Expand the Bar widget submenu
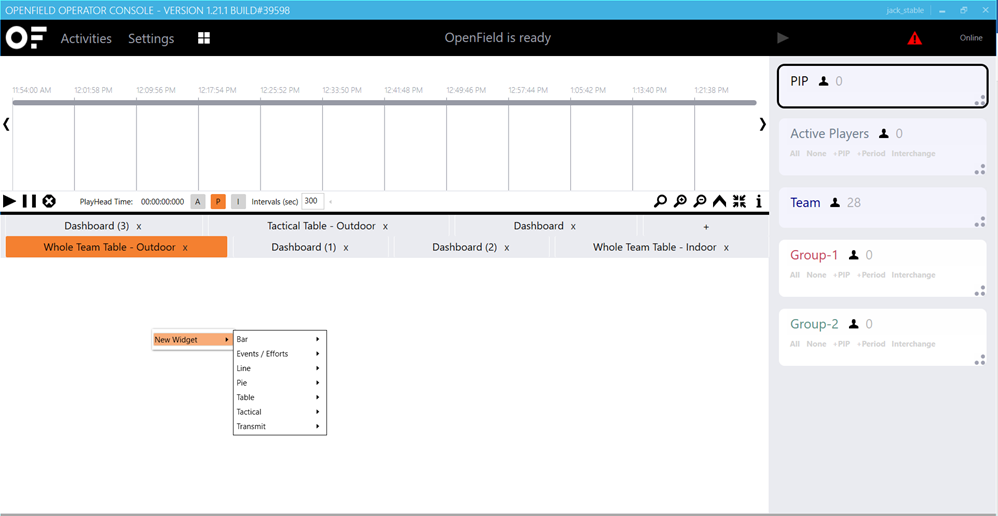Screen dimensions: 998x516 (279, 339)
